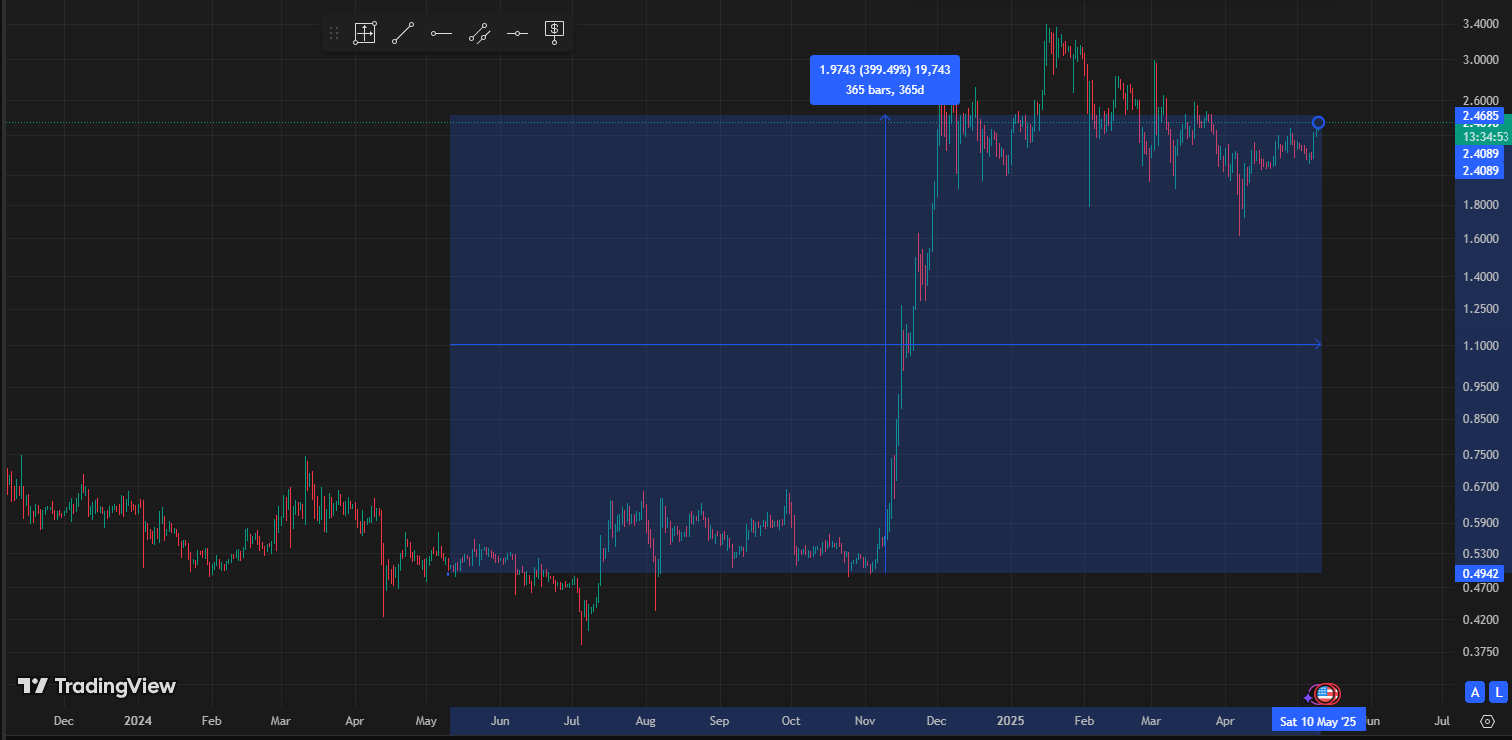This screenshot has height=740, width=1512.
Task: Select the blue circle measurement endpoint
Action: click(x=1318, y=123)
